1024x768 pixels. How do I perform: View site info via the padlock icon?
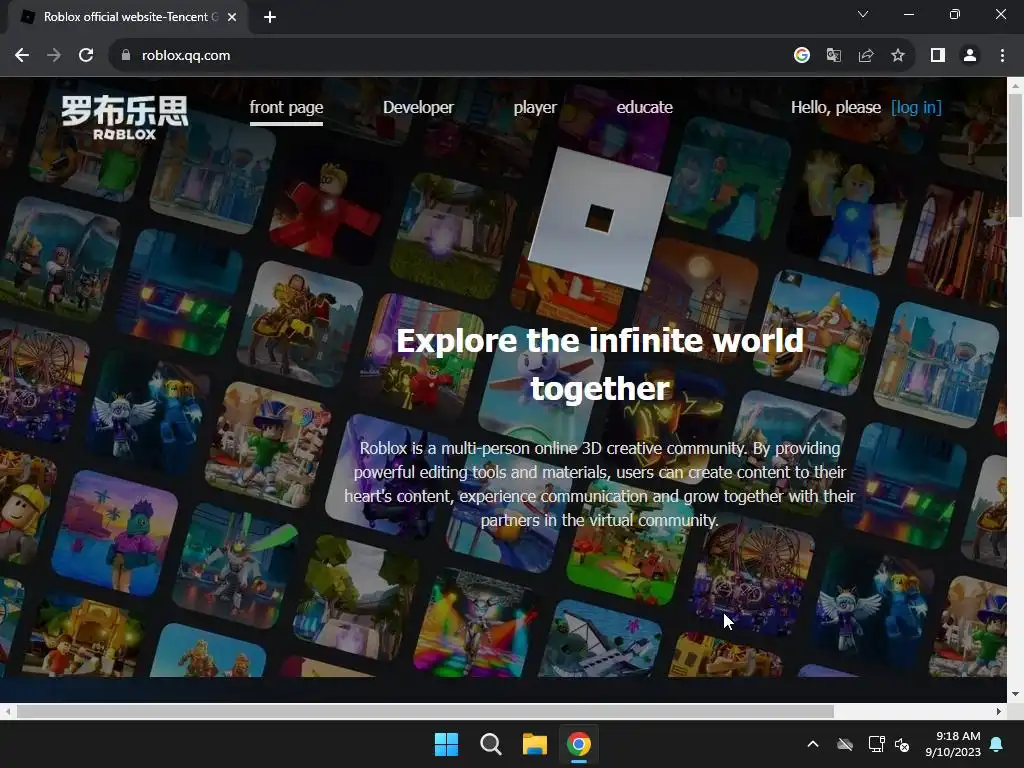(x=126, y=56)
